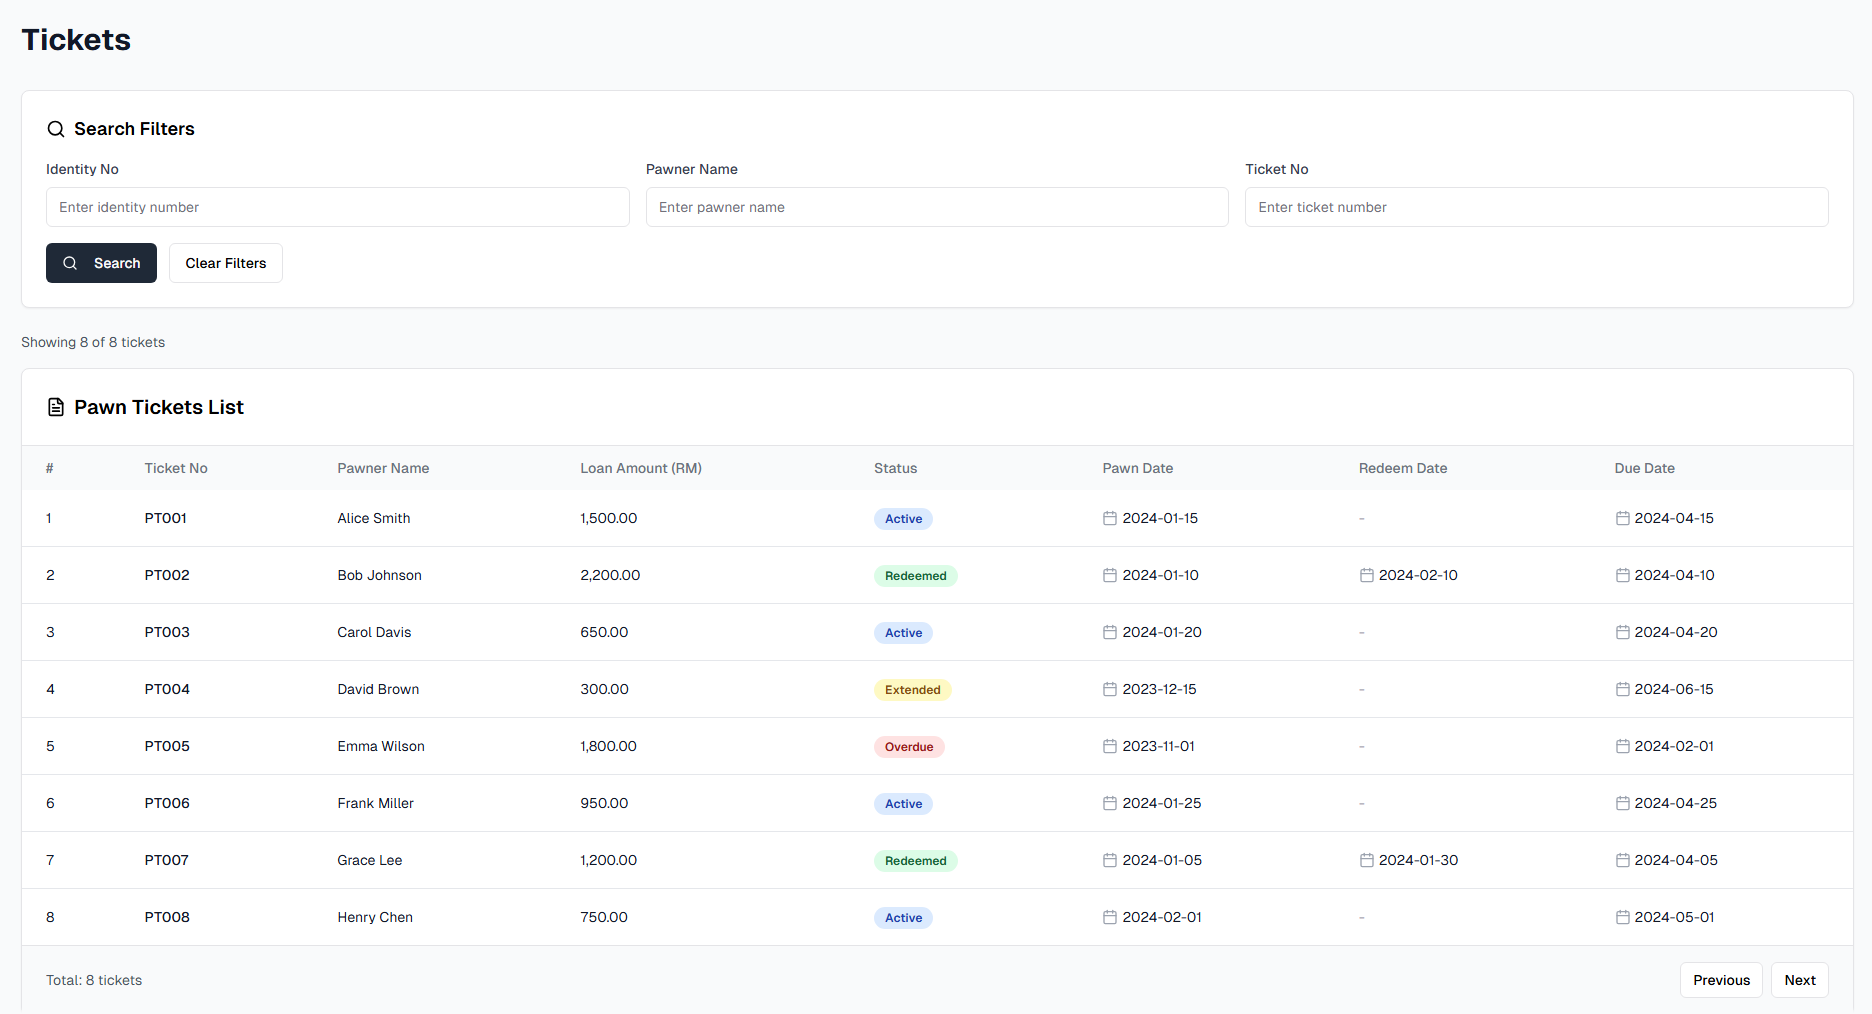
Task: Select ticket PT003 in the list
Action: pyautogui.click(x=167, y=632)
